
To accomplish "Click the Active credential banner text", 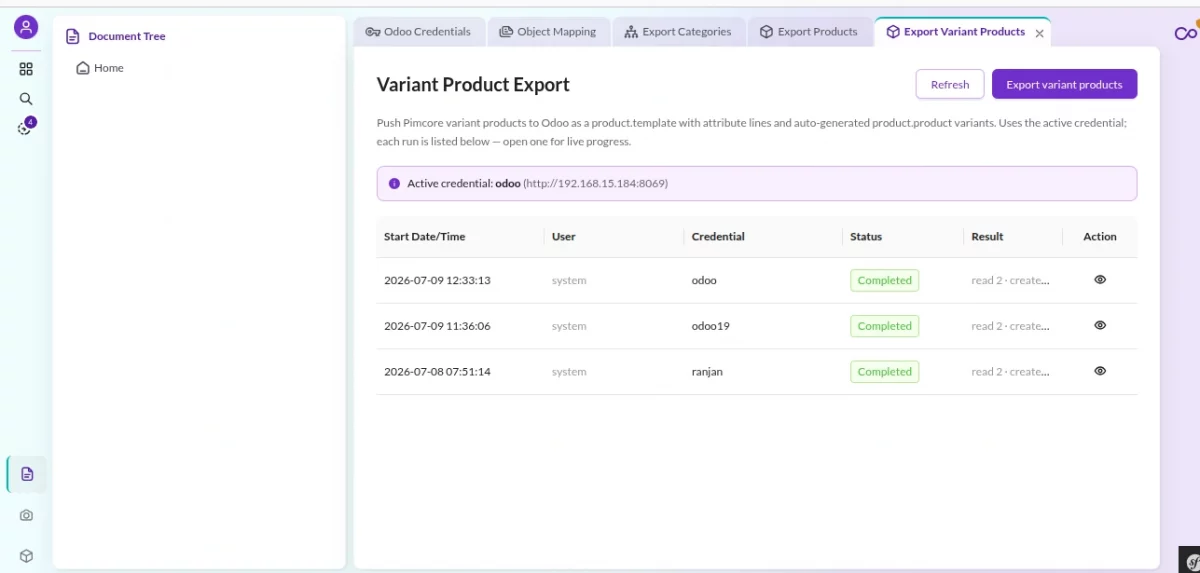I will click(x=537, y=184).
